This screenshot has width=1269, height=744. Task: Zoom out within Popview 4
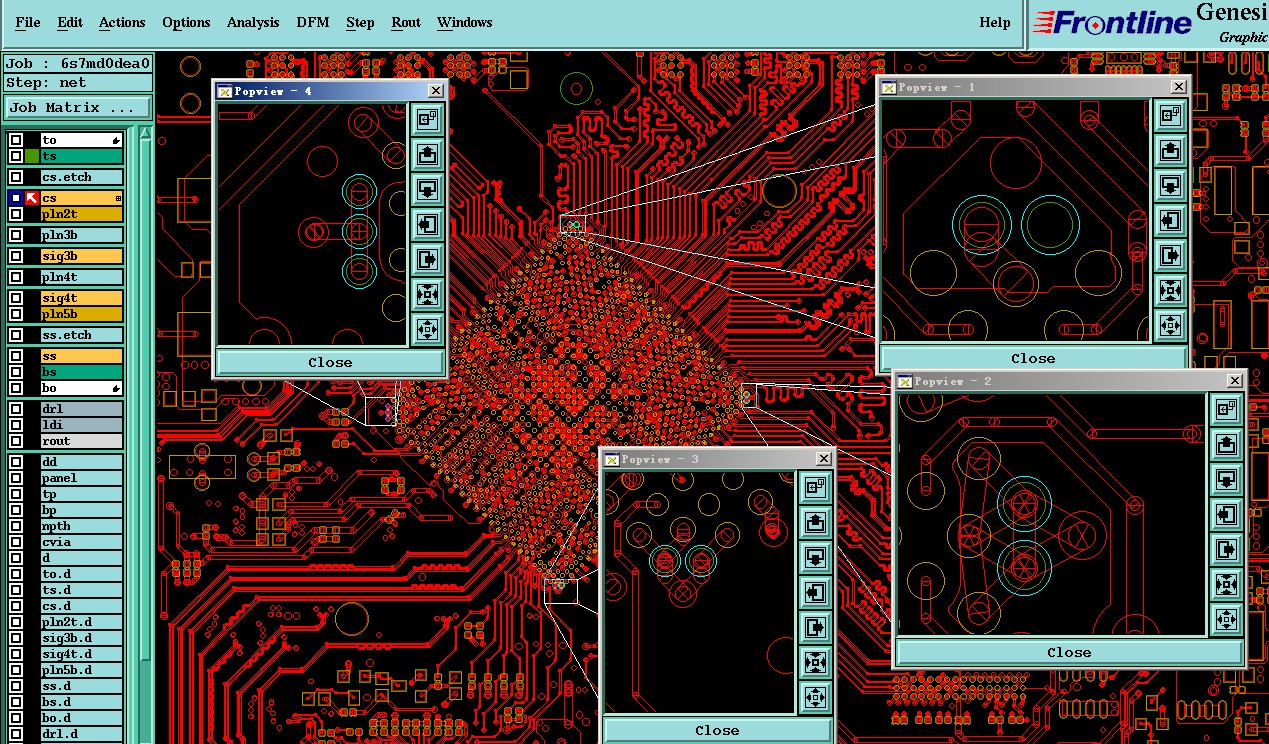pyautogui.click(x=428, y=329)
